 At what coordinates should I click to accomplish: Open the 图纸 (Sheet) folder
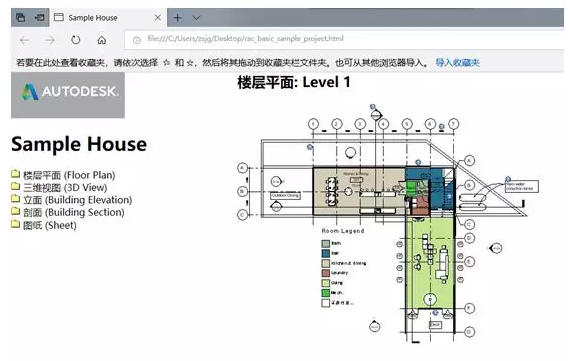[x=50, y=225]
